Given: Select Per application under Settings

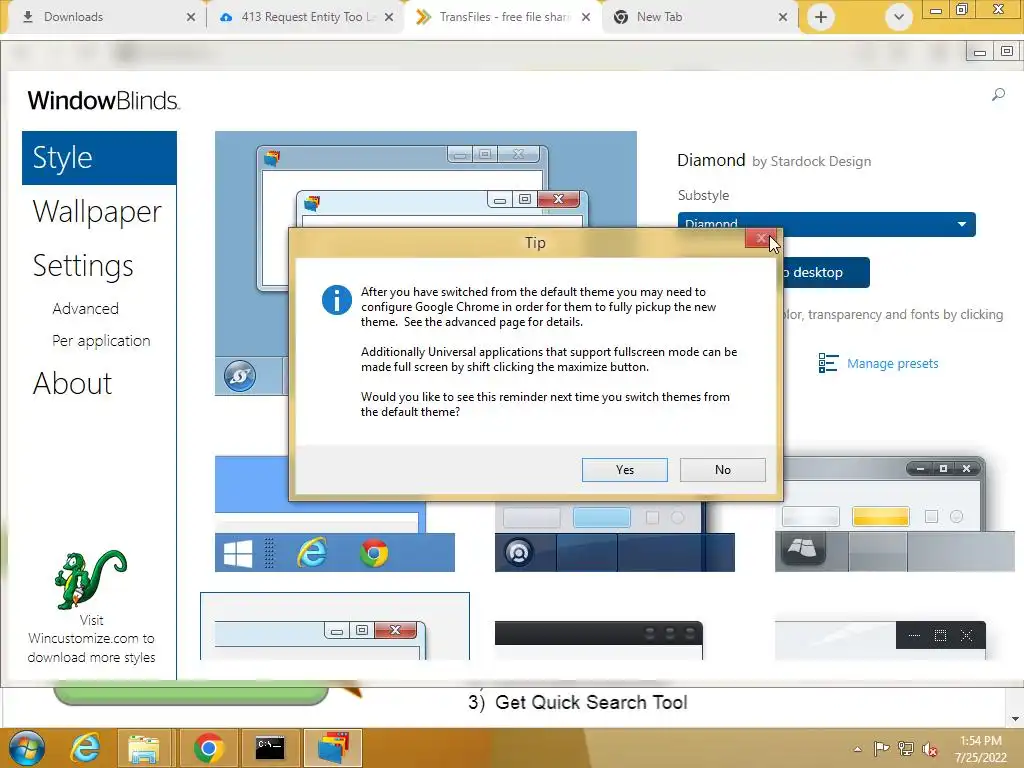Looking at the screenshot, I should 101,340.
